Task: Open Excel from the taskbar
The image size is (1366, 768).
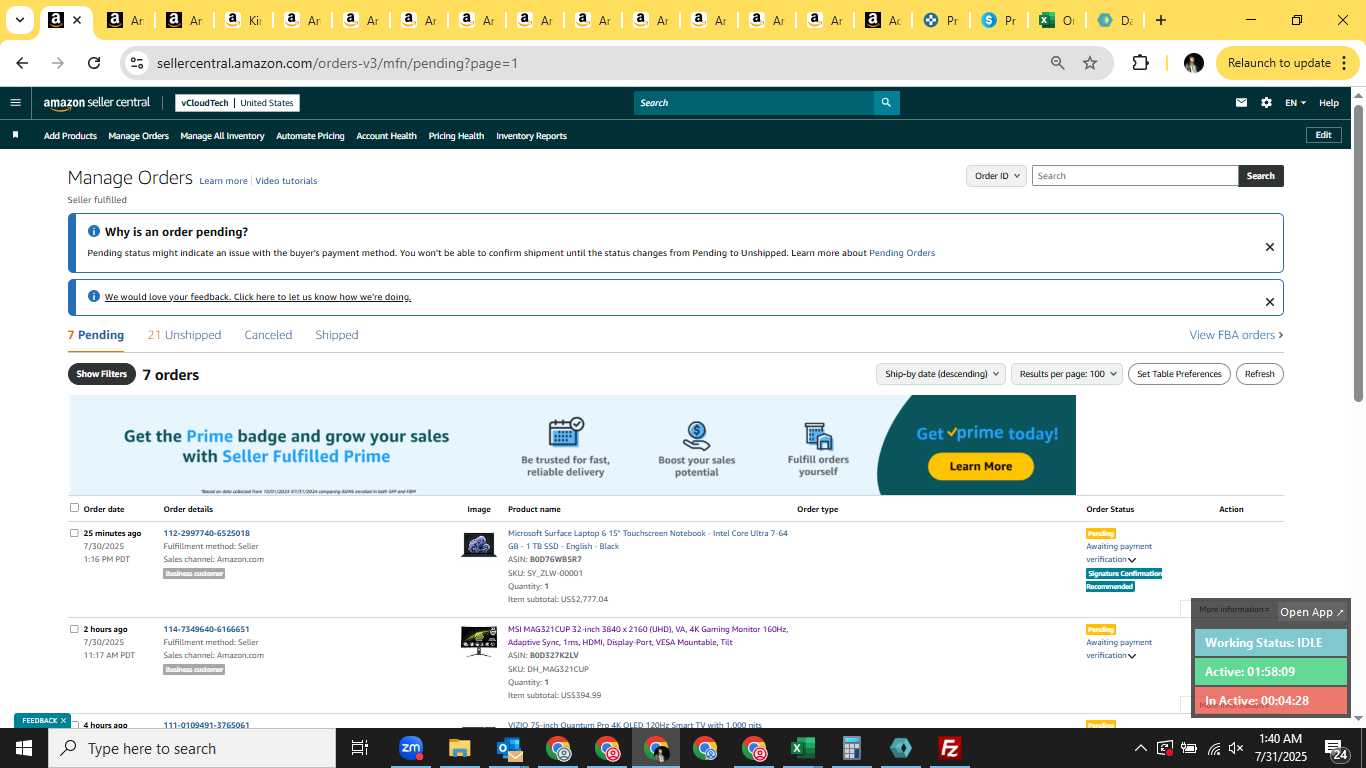Action: (x=802, y=748)
